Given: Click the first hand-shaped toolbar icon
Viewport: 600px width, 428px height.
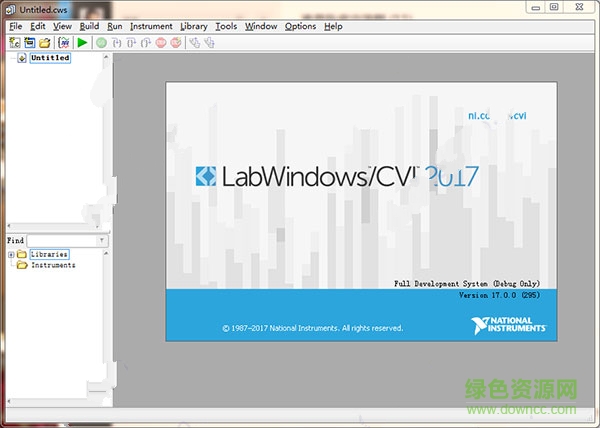Looking at the screenshot, I should (195, 42).
